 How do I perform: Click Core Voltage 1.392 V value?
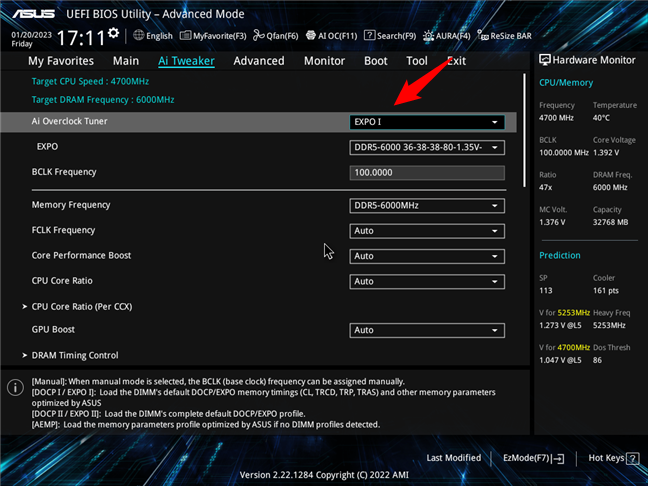click(606, 152)
